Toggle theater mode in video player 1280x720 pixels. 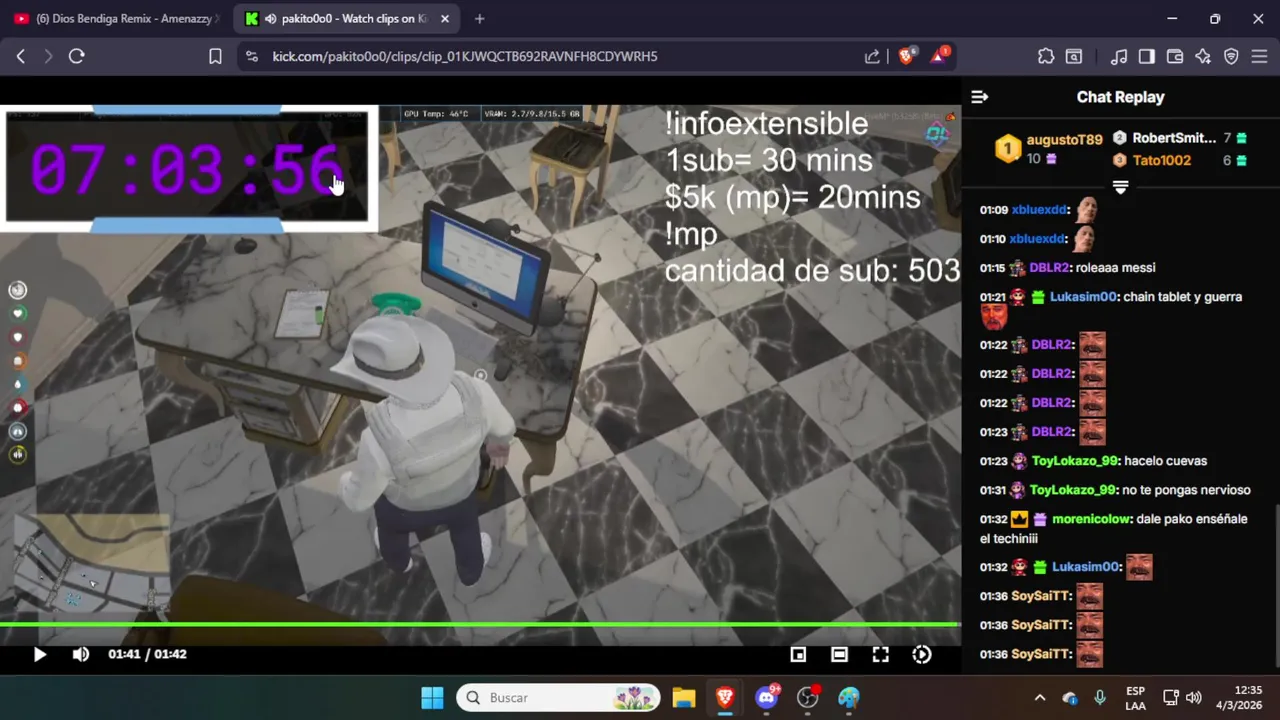click(x=839, y=654)
